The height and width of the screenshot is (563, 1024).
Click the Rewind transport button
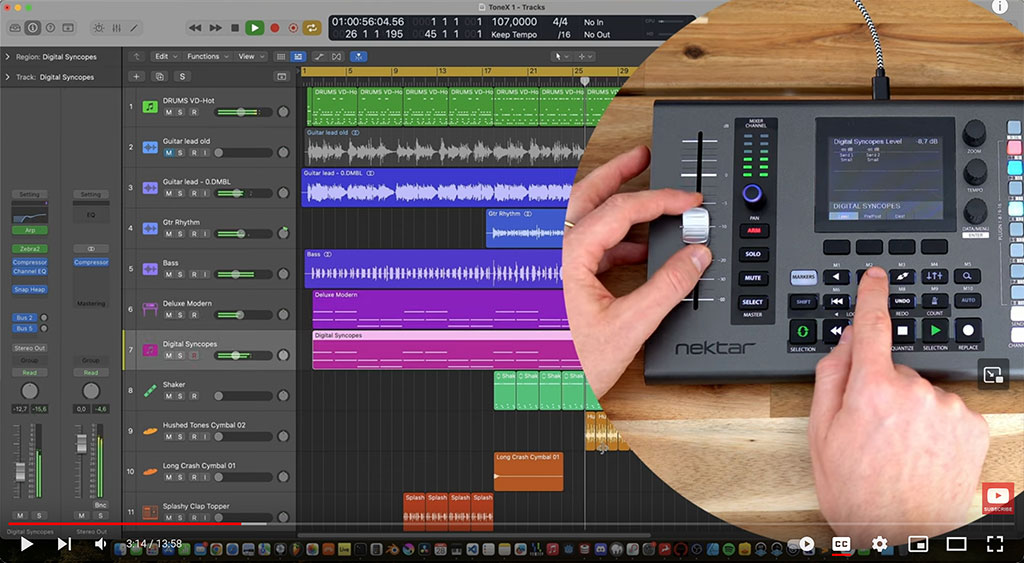point(195,28)
